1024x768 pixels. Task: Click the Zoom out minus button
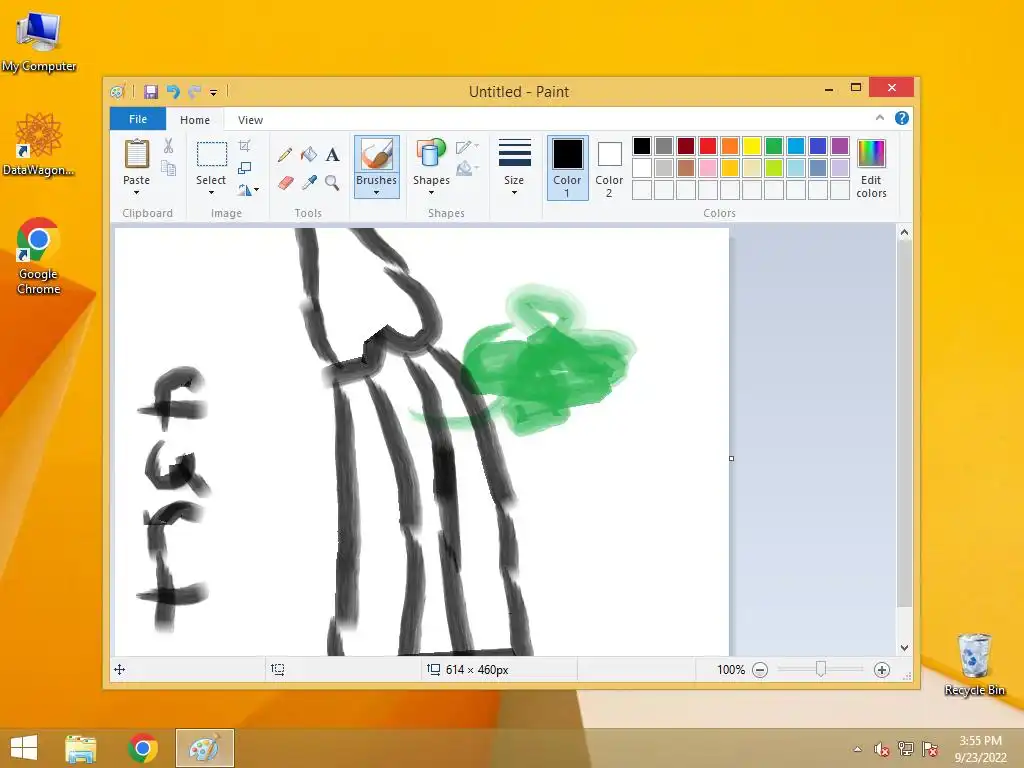(760, 669)
